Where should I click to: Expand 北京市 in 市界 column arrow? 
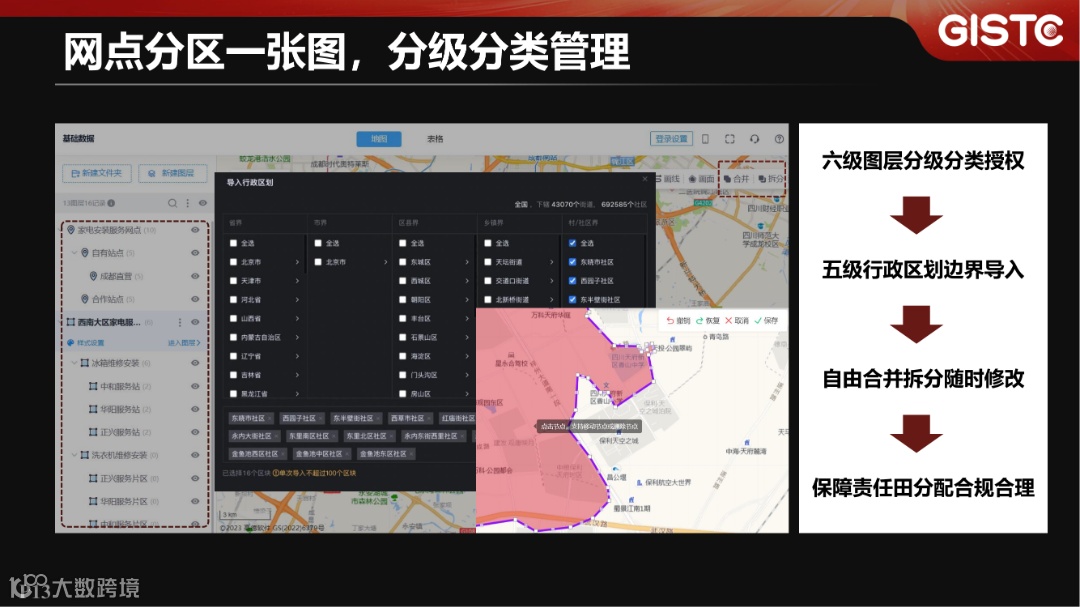click(x=385, y=262)
